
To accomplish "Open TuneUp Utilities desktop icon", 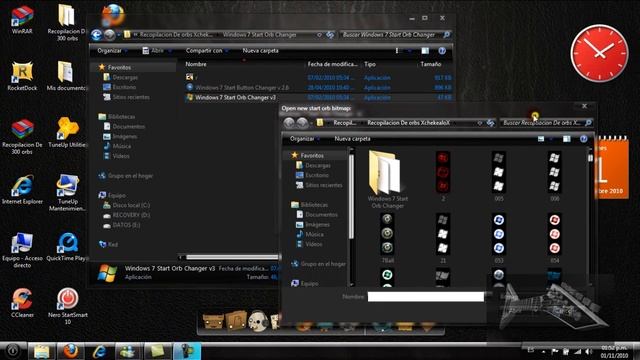I will click(67, 133).
